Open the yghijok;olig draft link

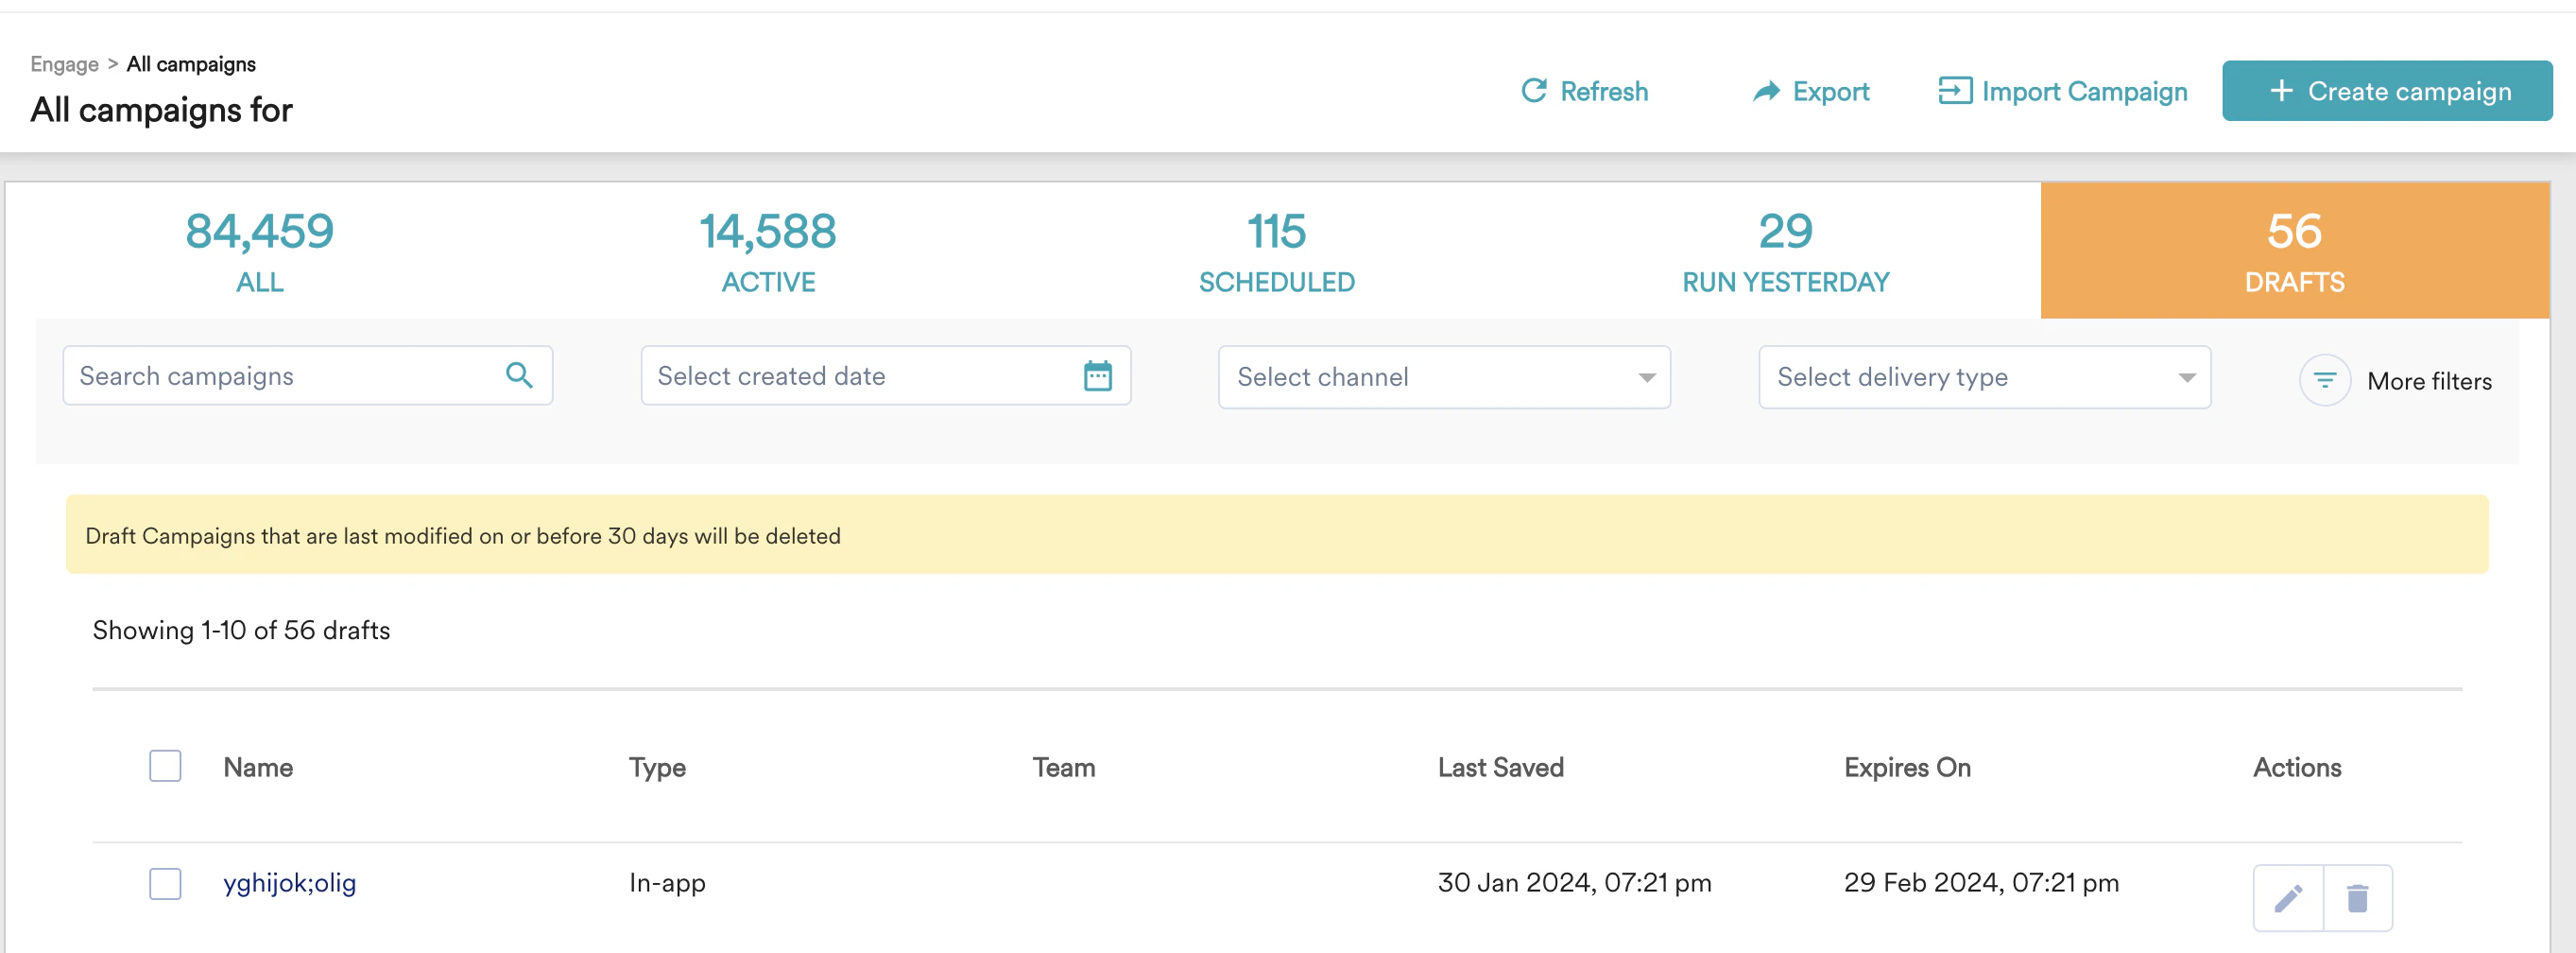[289, 883]
